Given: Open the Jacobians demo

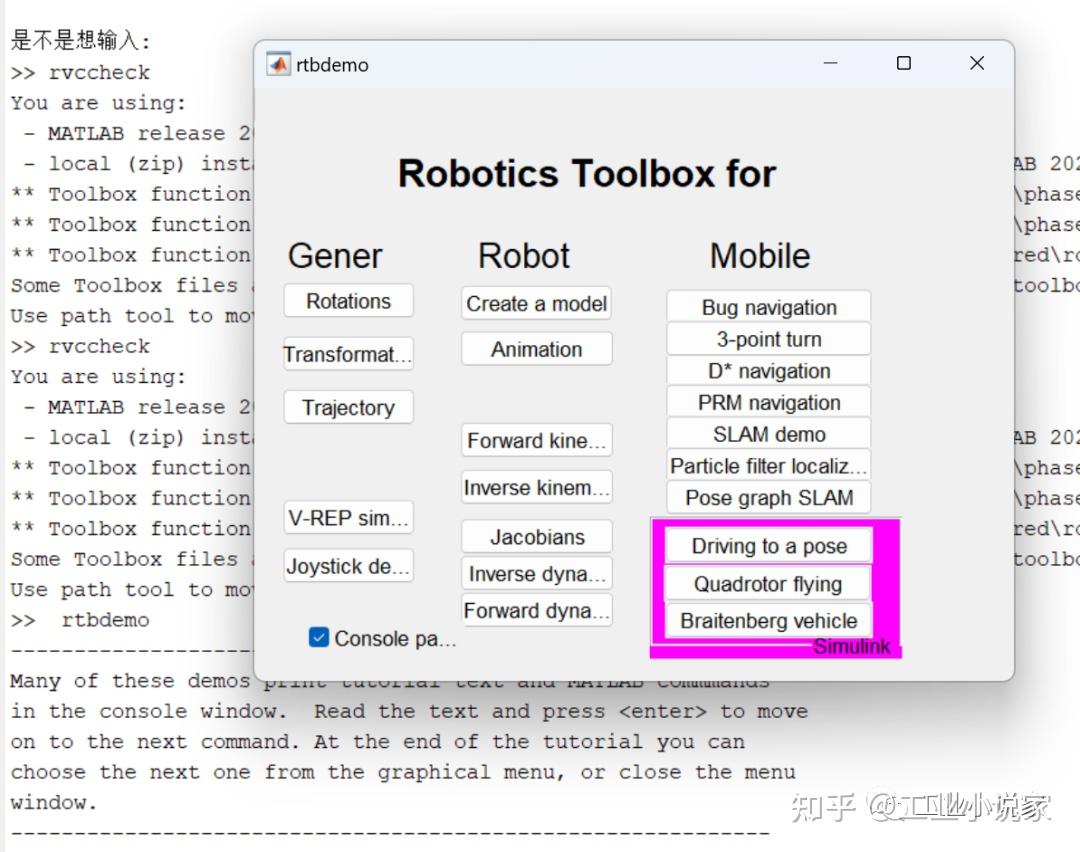Looking at the screenshot, I should [x=536, y=536].
